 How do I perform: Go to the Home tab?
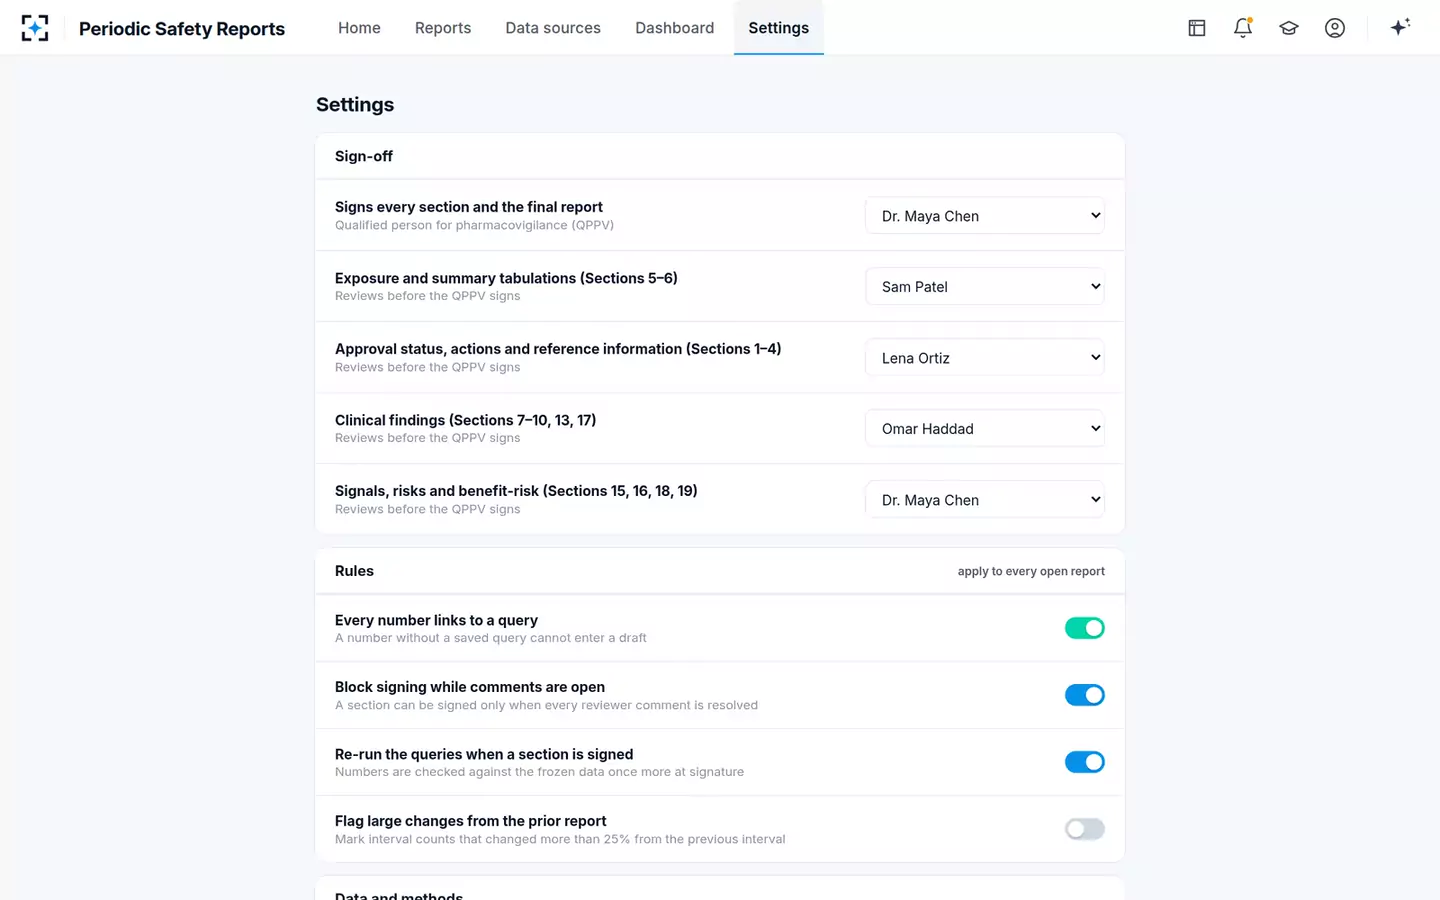click(359, 28)
